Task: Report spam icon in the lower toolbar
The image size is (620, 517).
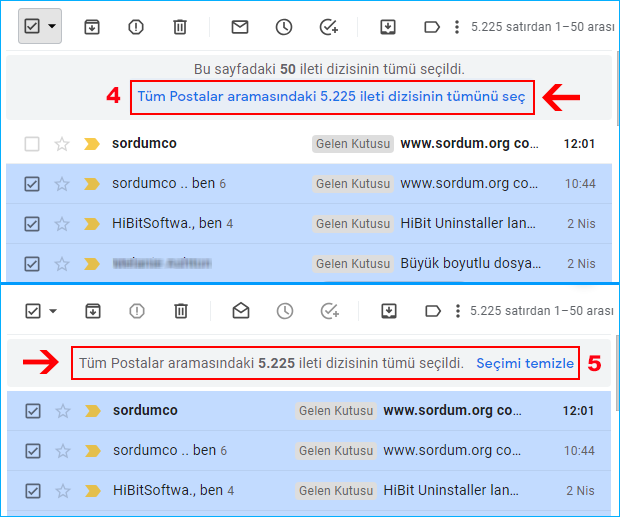Action: [137, 311]
